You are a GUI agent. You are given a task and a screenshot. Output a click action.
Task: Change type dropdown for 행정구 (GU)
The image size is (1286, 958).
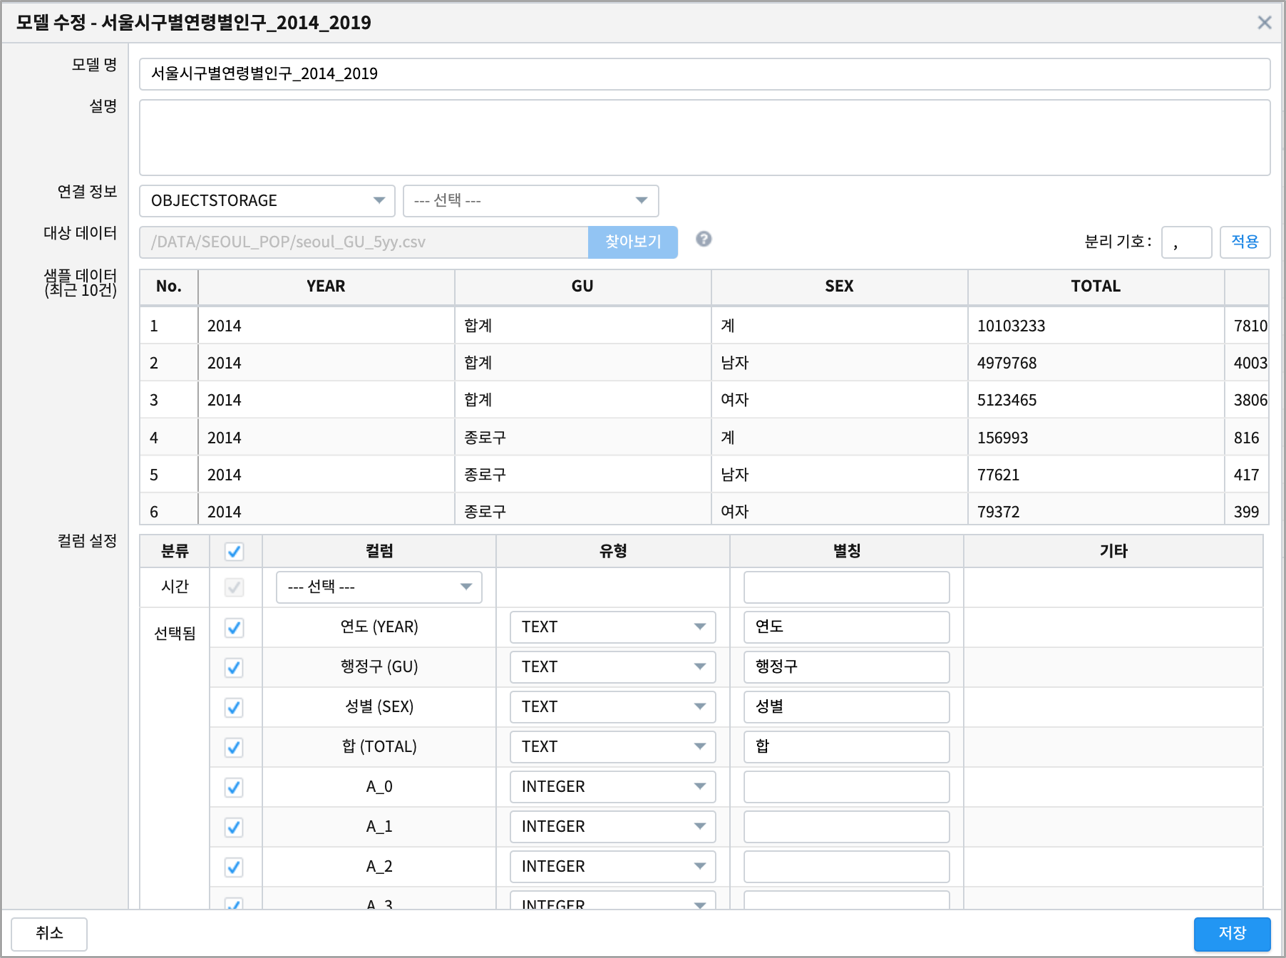612,667
